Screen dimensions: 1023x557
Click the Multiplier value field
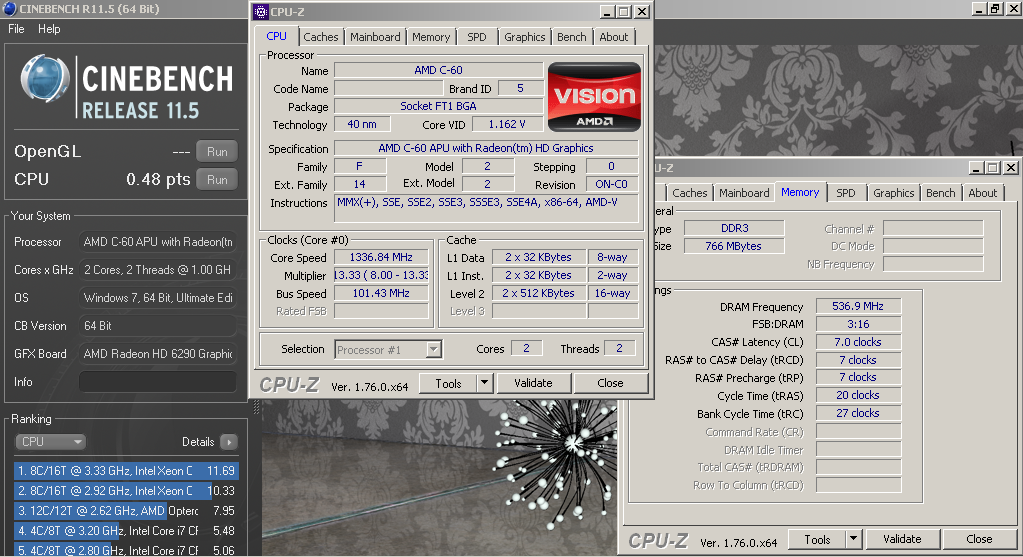[x=381, y=275]
